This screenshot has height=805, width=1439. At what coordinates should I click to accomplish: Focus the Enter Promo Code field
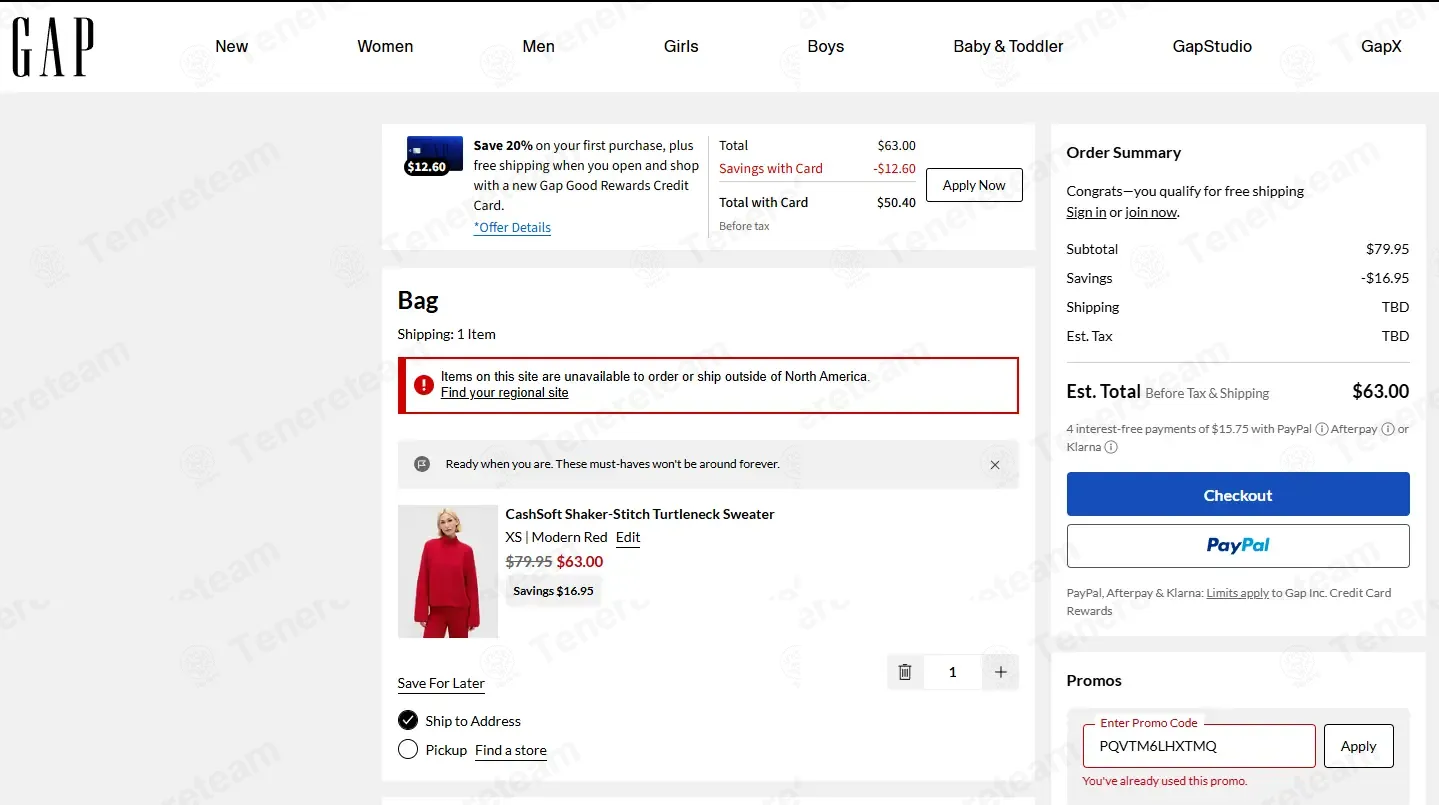pos(1199,746)
